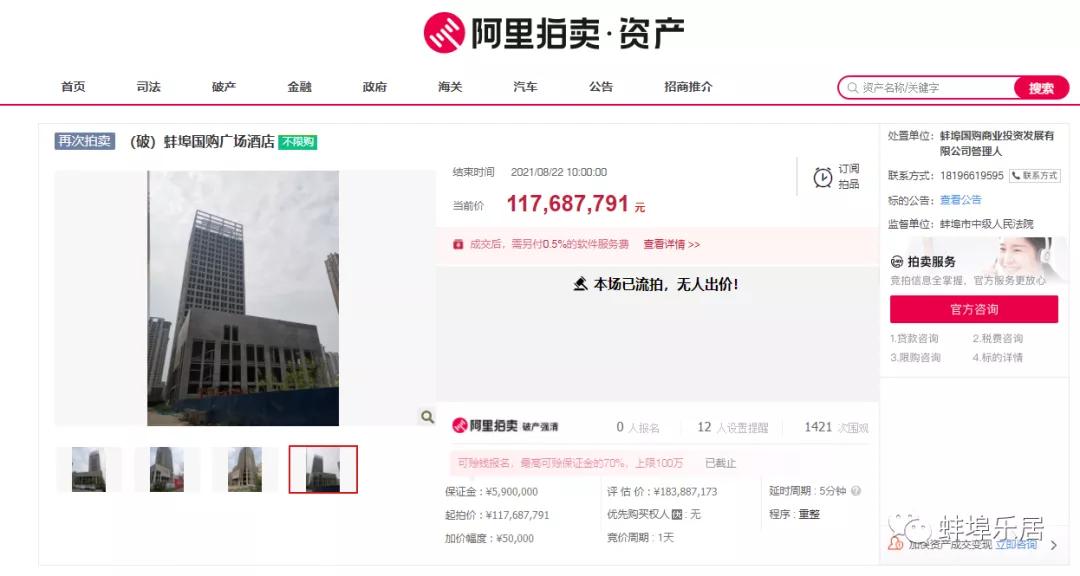Click the 1421 次围观 count

coord(836,427)
